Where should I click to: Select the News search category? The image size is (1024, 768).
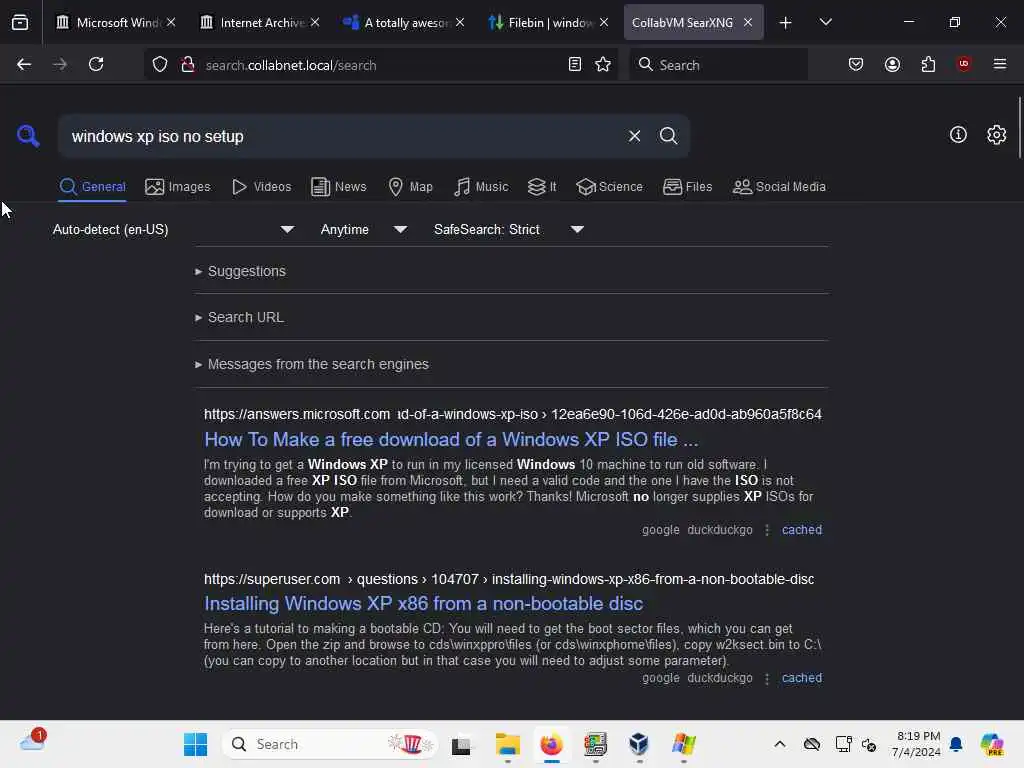click(x=339, y=187)
